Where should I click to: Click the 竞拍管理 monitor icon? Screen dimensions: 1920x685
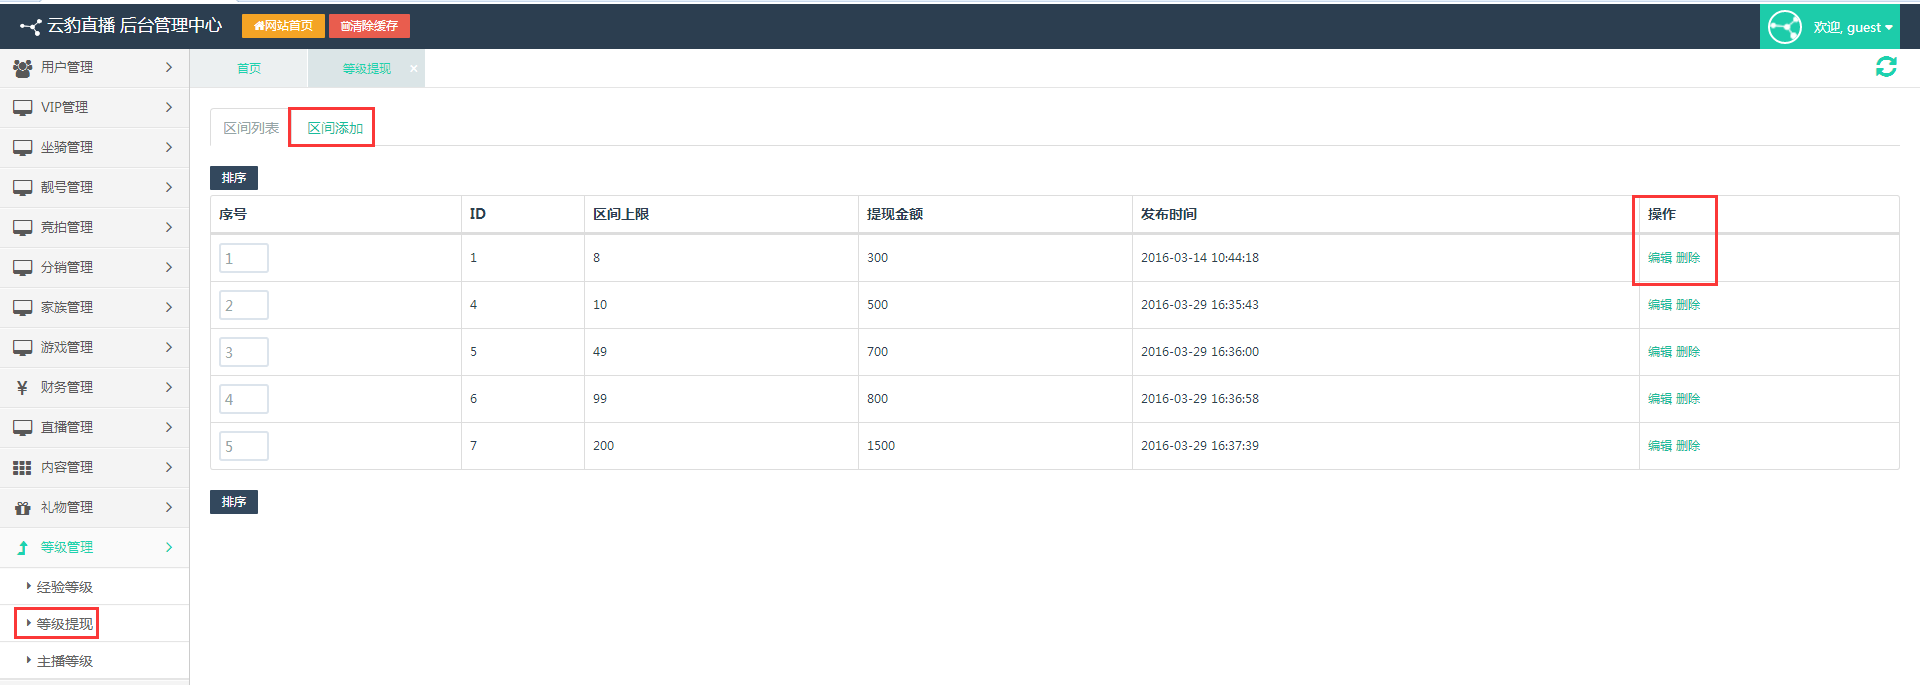22,228
